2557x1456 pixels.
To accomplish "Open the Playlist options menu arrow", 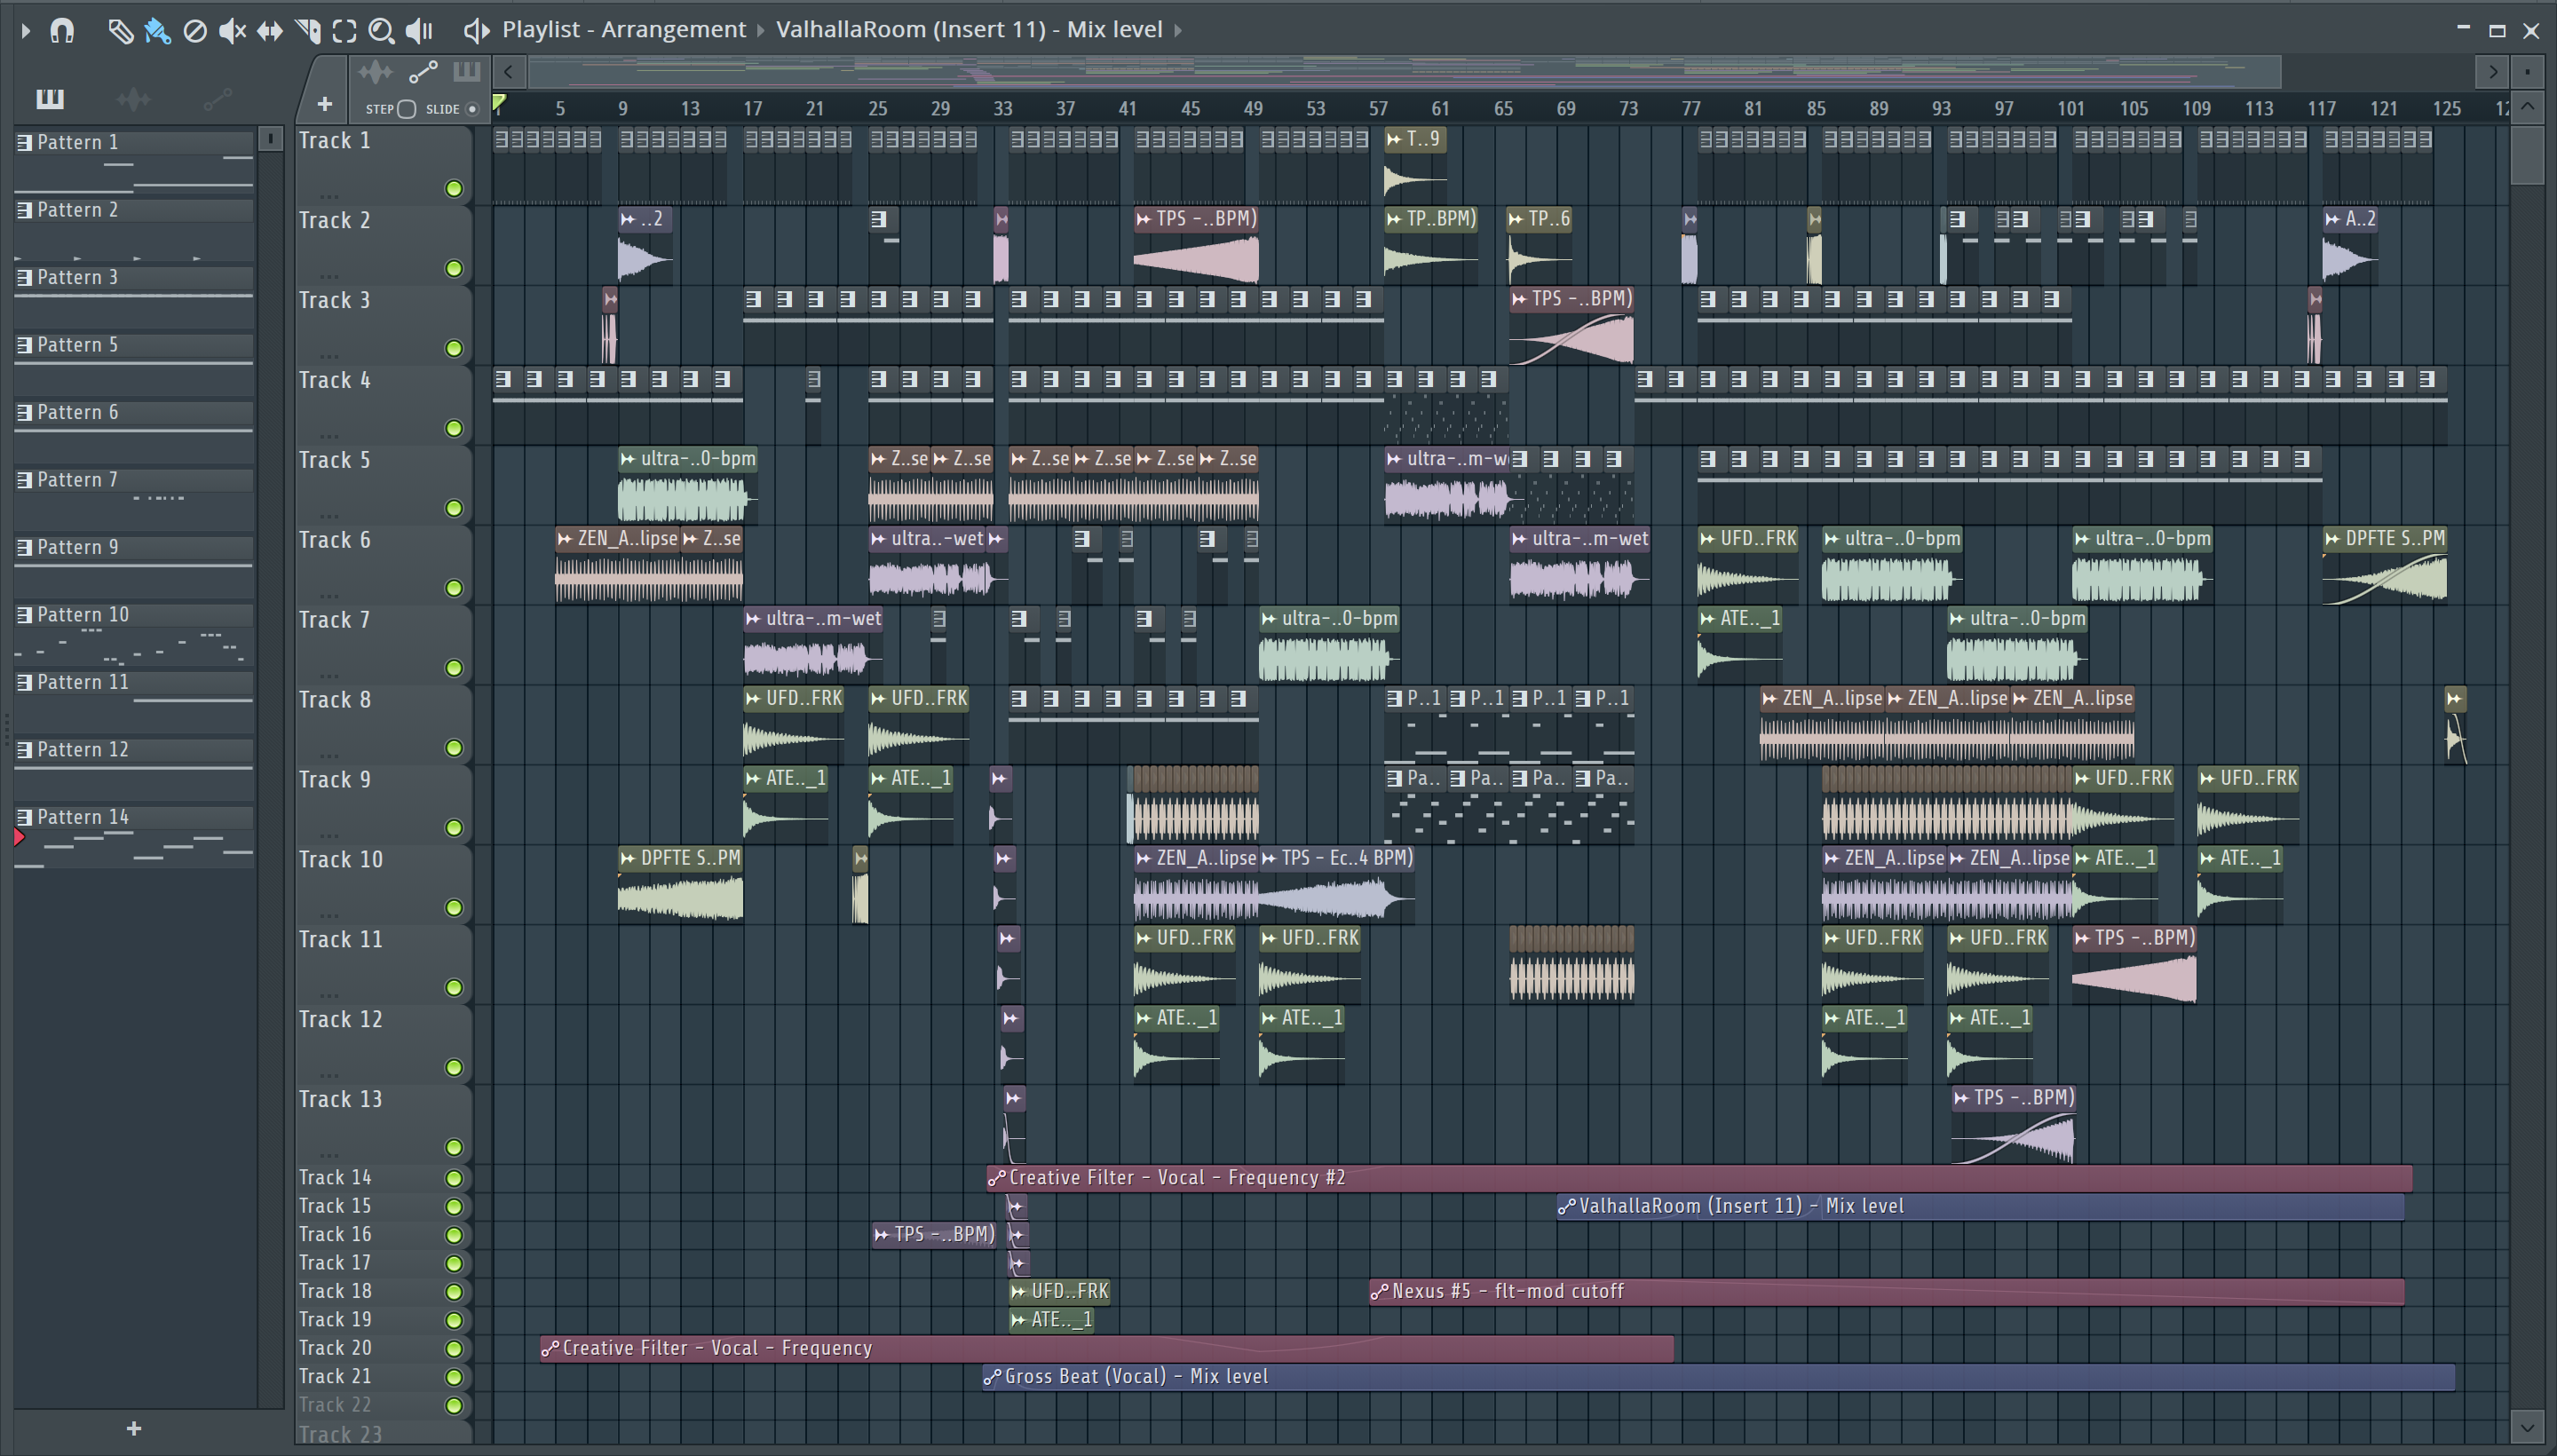I will tap(26, 31).
